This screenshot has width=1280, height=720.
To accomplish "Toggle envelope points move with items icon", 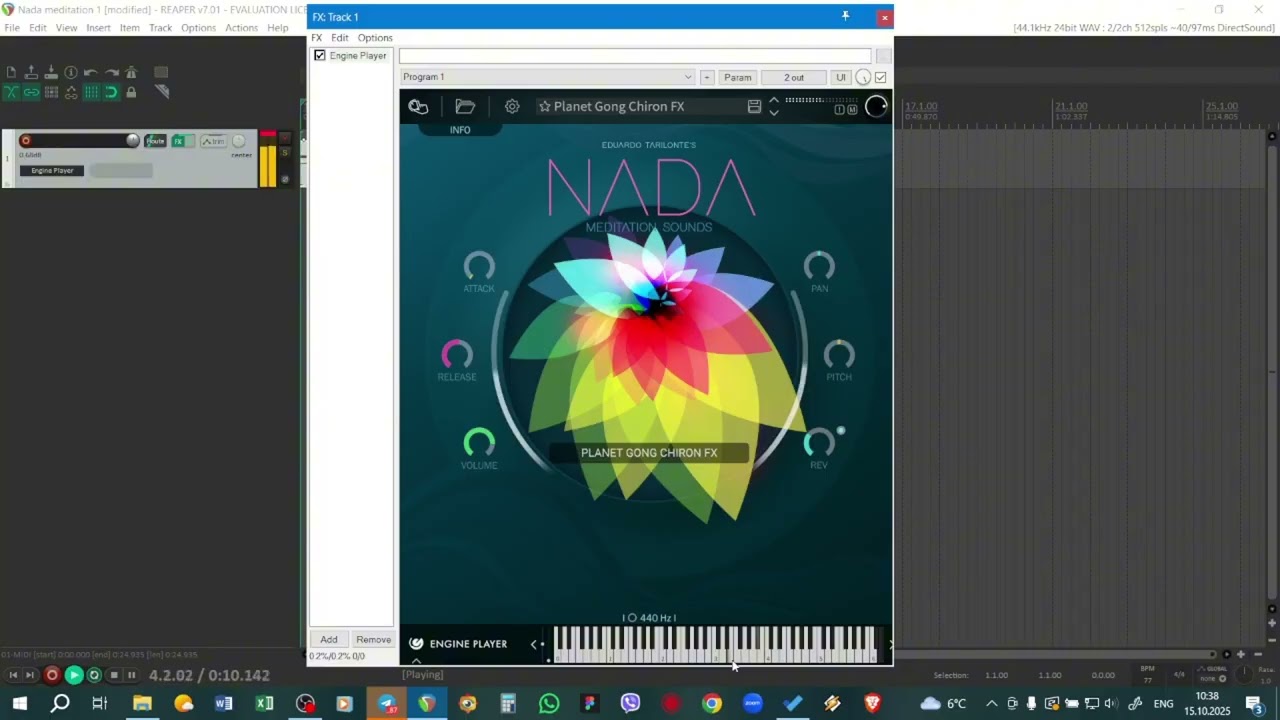I will click(71, 92).
